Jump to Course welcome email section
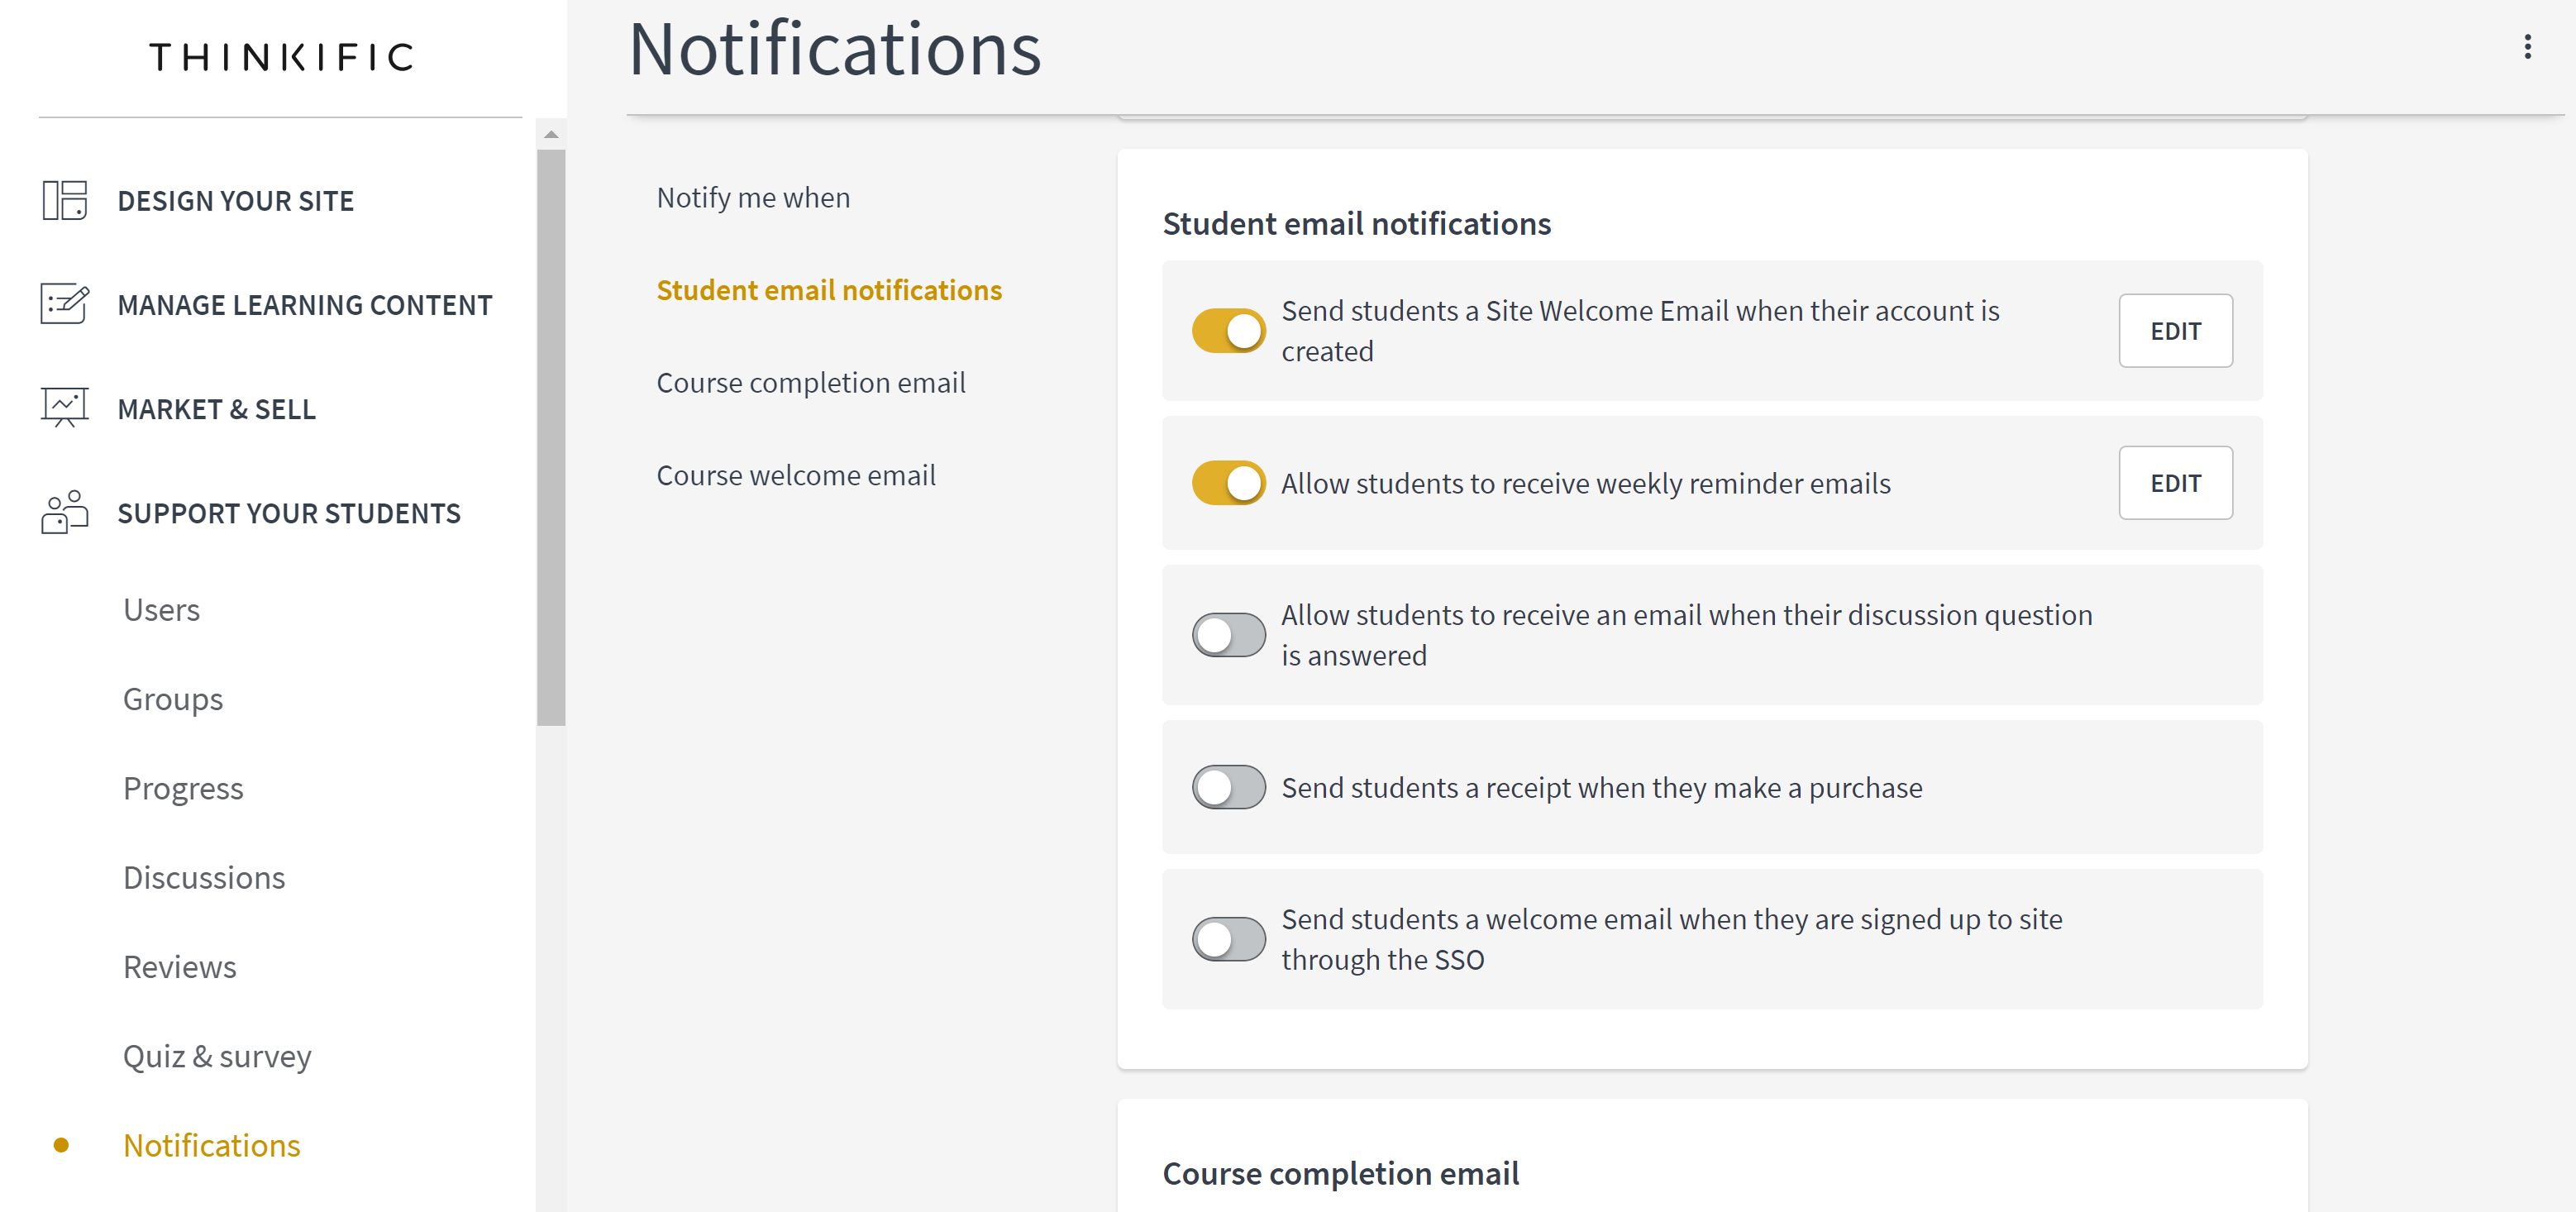The width and height of the screenshot is (2576, 1212). 796,475
